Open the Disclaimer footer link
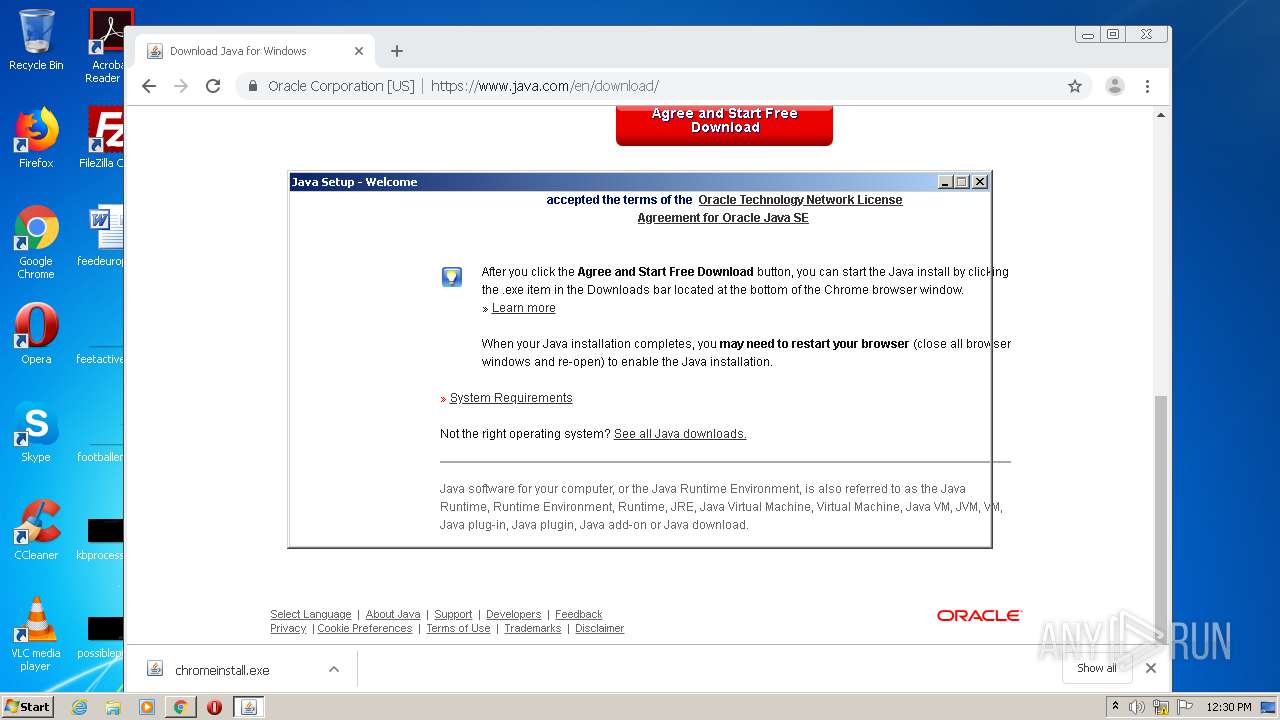 (x=599, y=628)
